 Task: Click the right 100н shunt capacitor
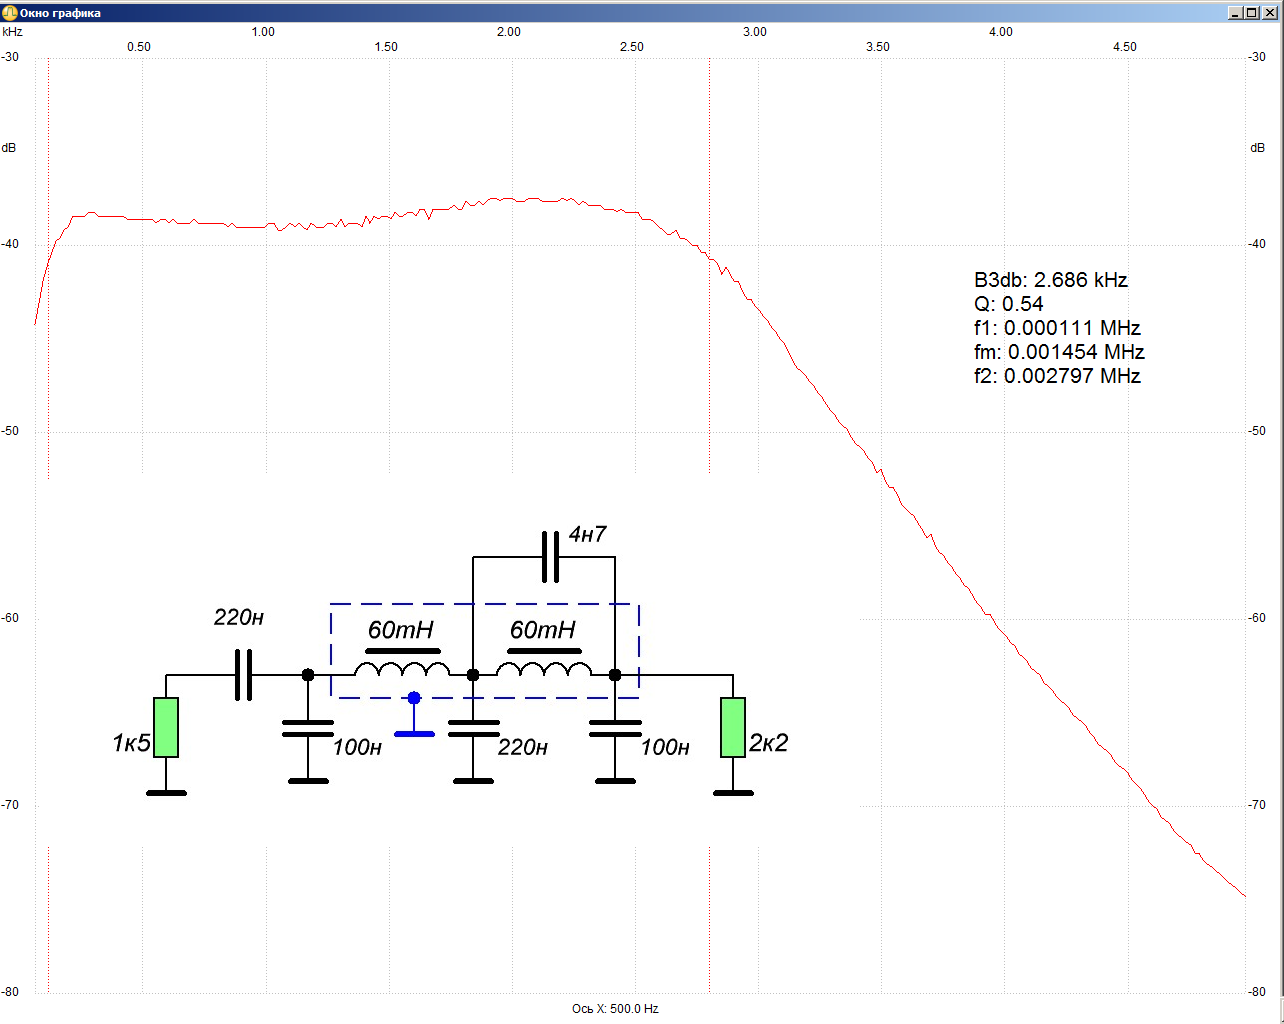point(615,728)
